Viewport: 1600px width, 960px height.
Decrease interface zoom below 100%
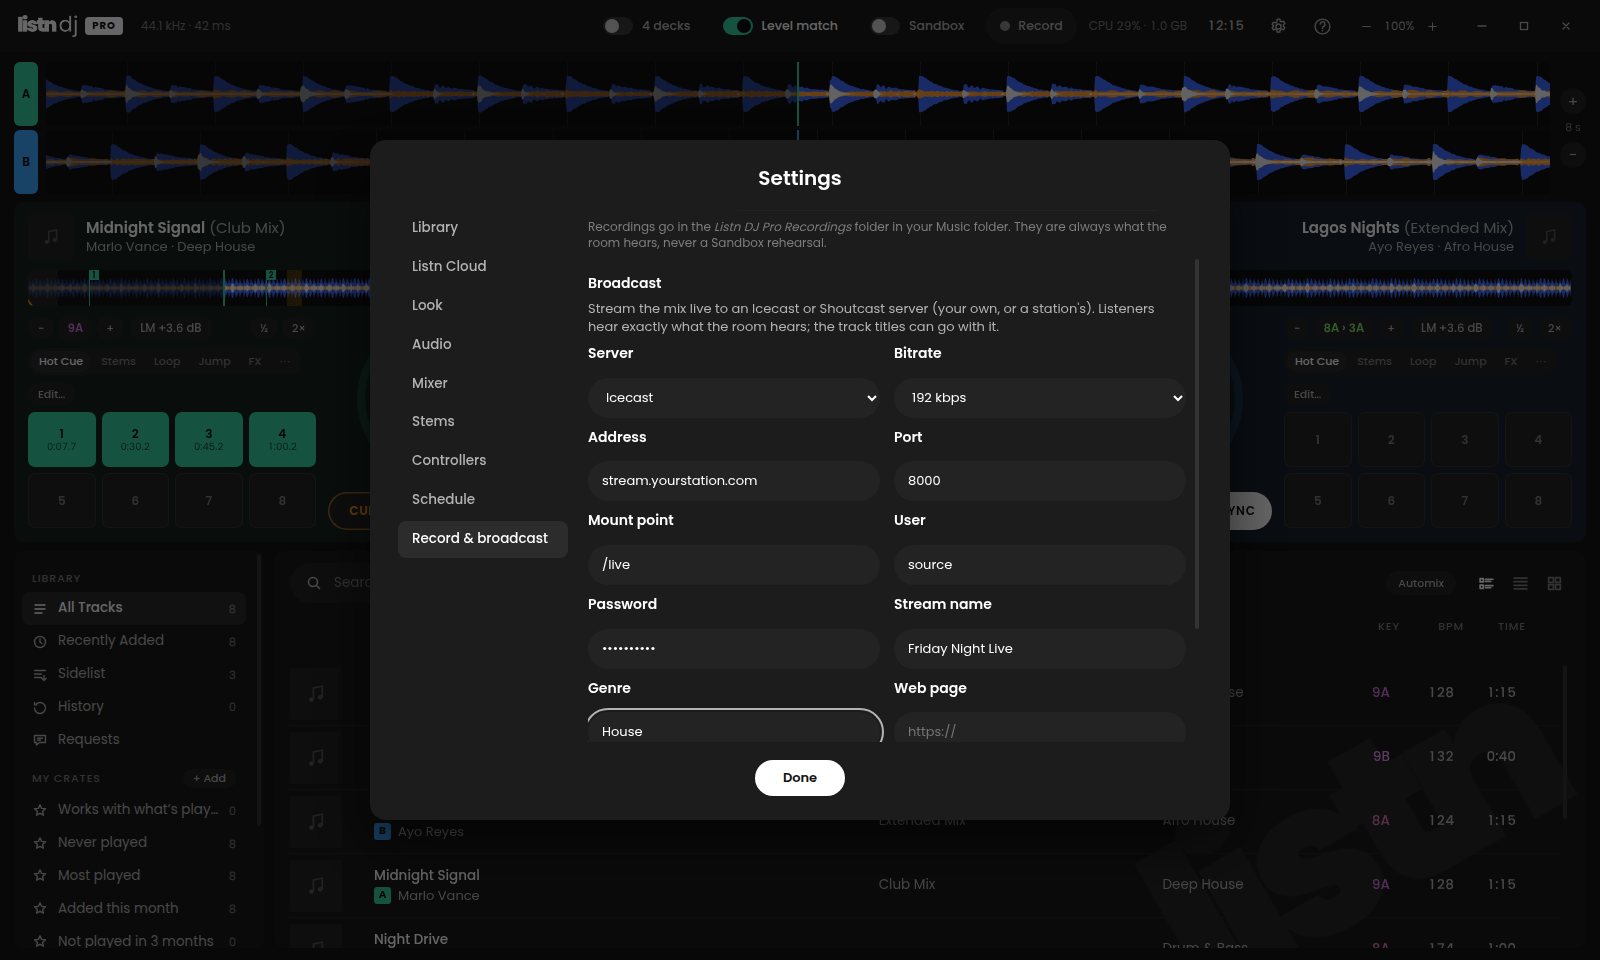coord(1366,26)
